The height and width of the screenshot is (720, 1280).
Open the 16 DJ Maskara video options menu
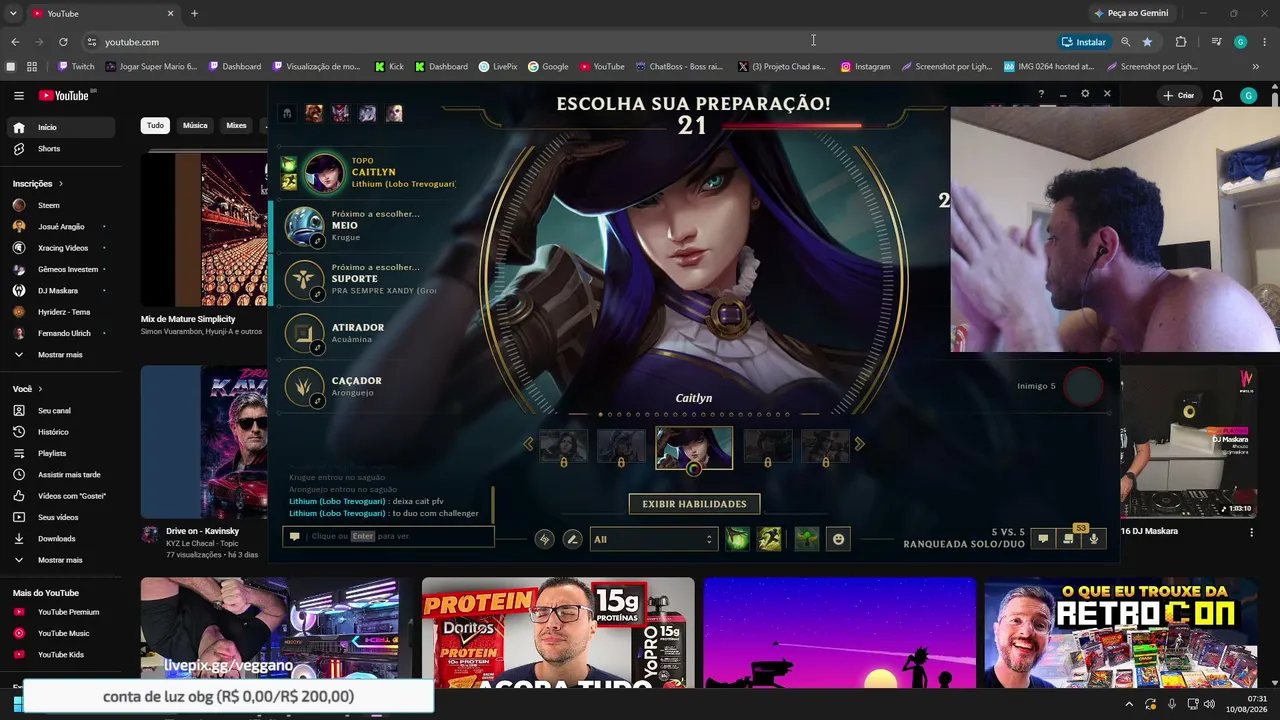(x=1251, y=533)
